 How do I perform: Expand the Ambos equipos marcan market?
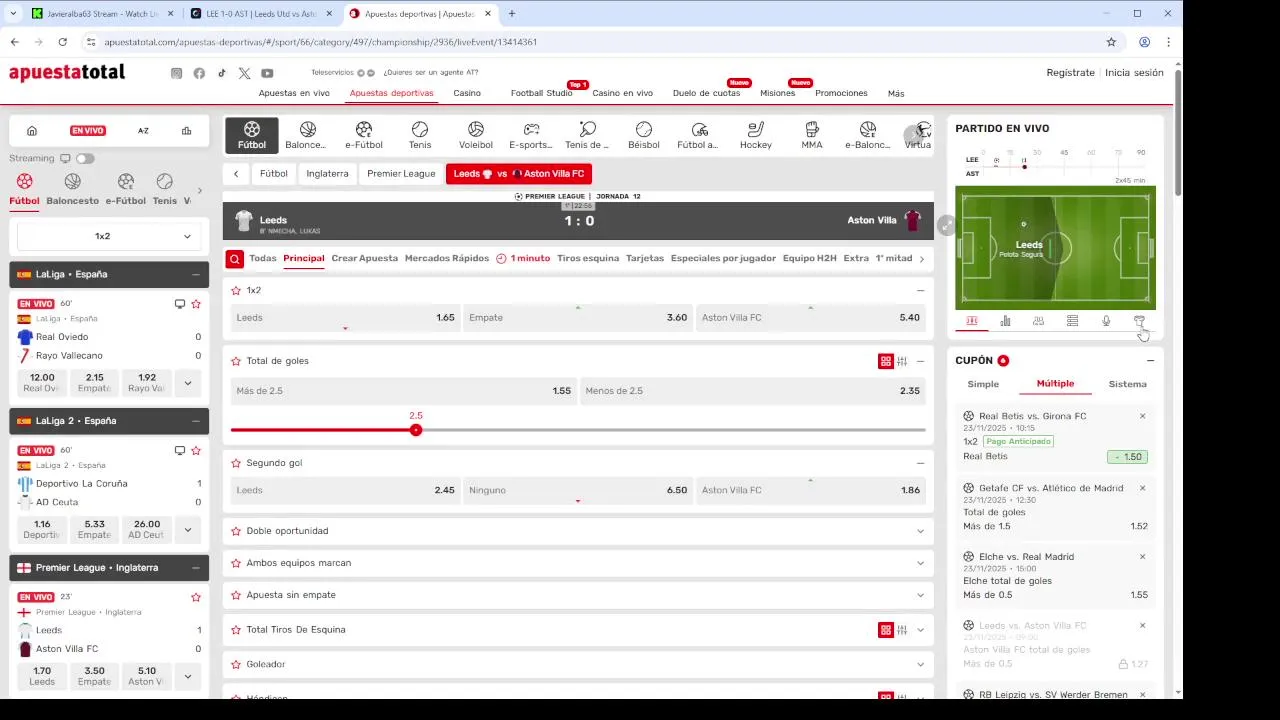tap(921, 563)
